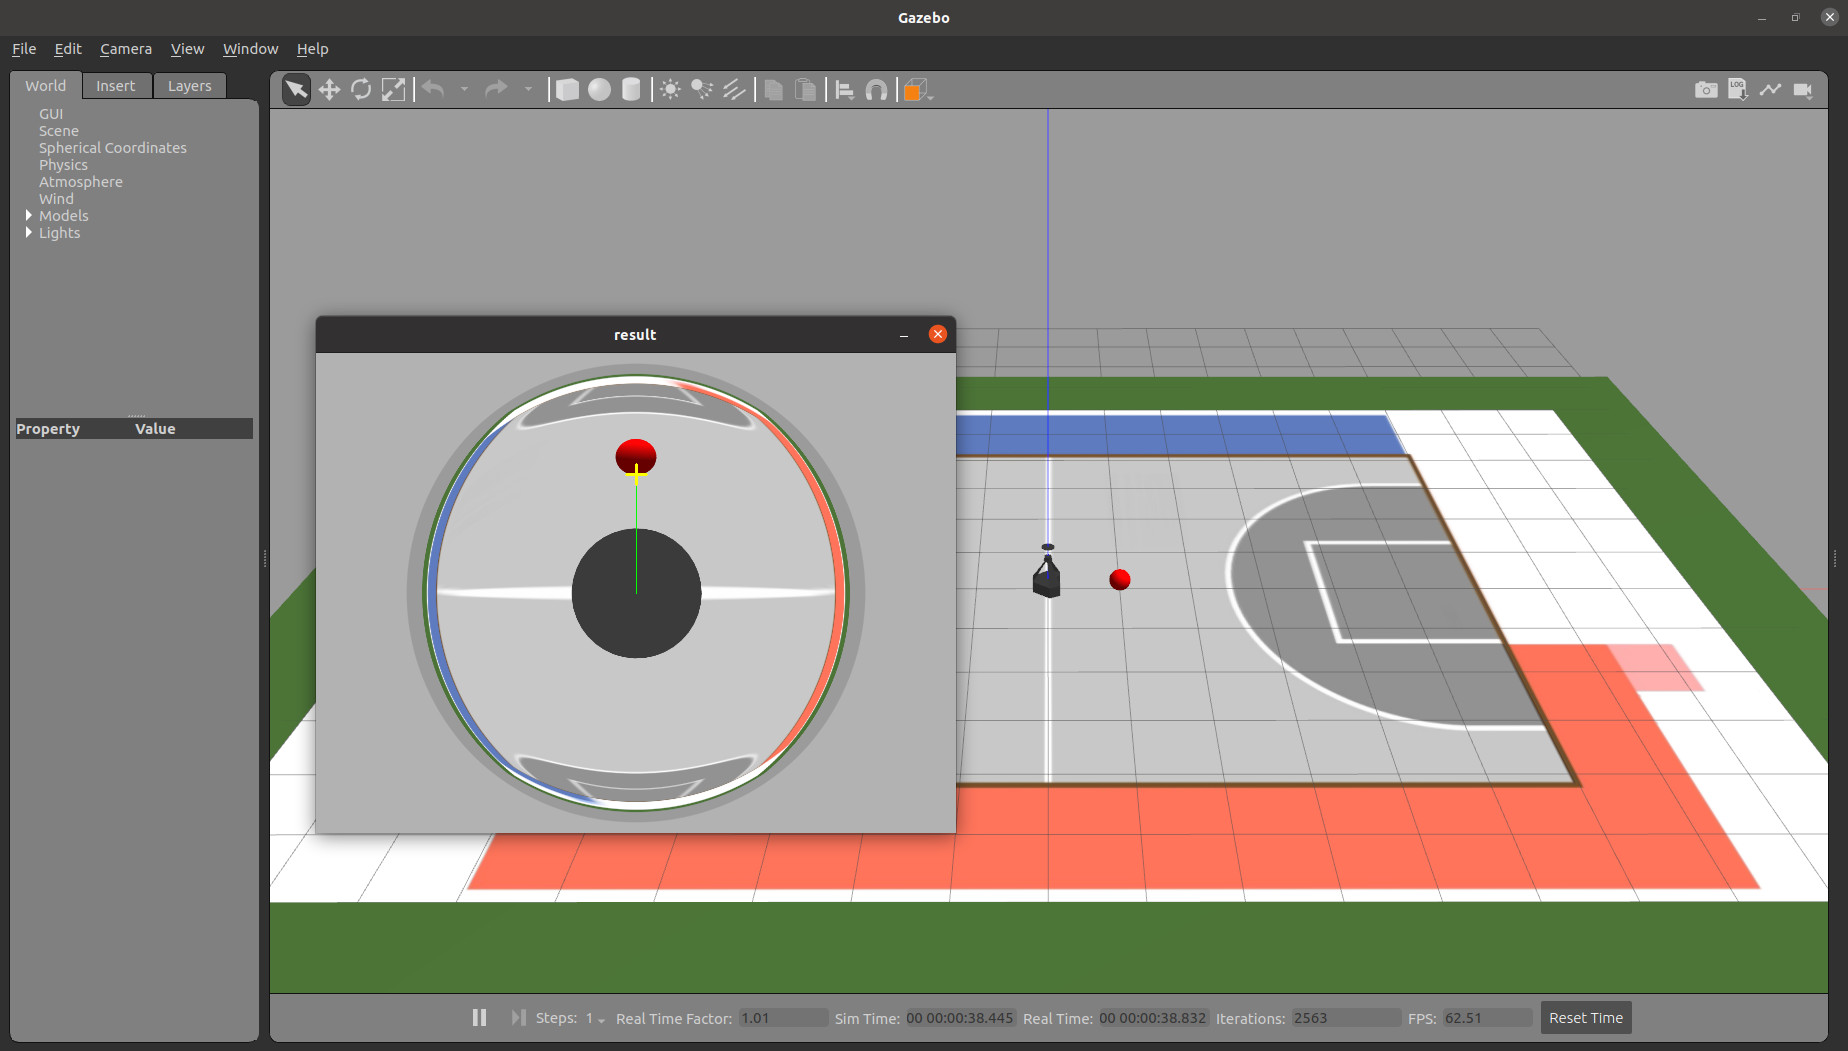Open the Steps count dropdown
This screenshot has width=1848, height=1051.
[595, 1018]
